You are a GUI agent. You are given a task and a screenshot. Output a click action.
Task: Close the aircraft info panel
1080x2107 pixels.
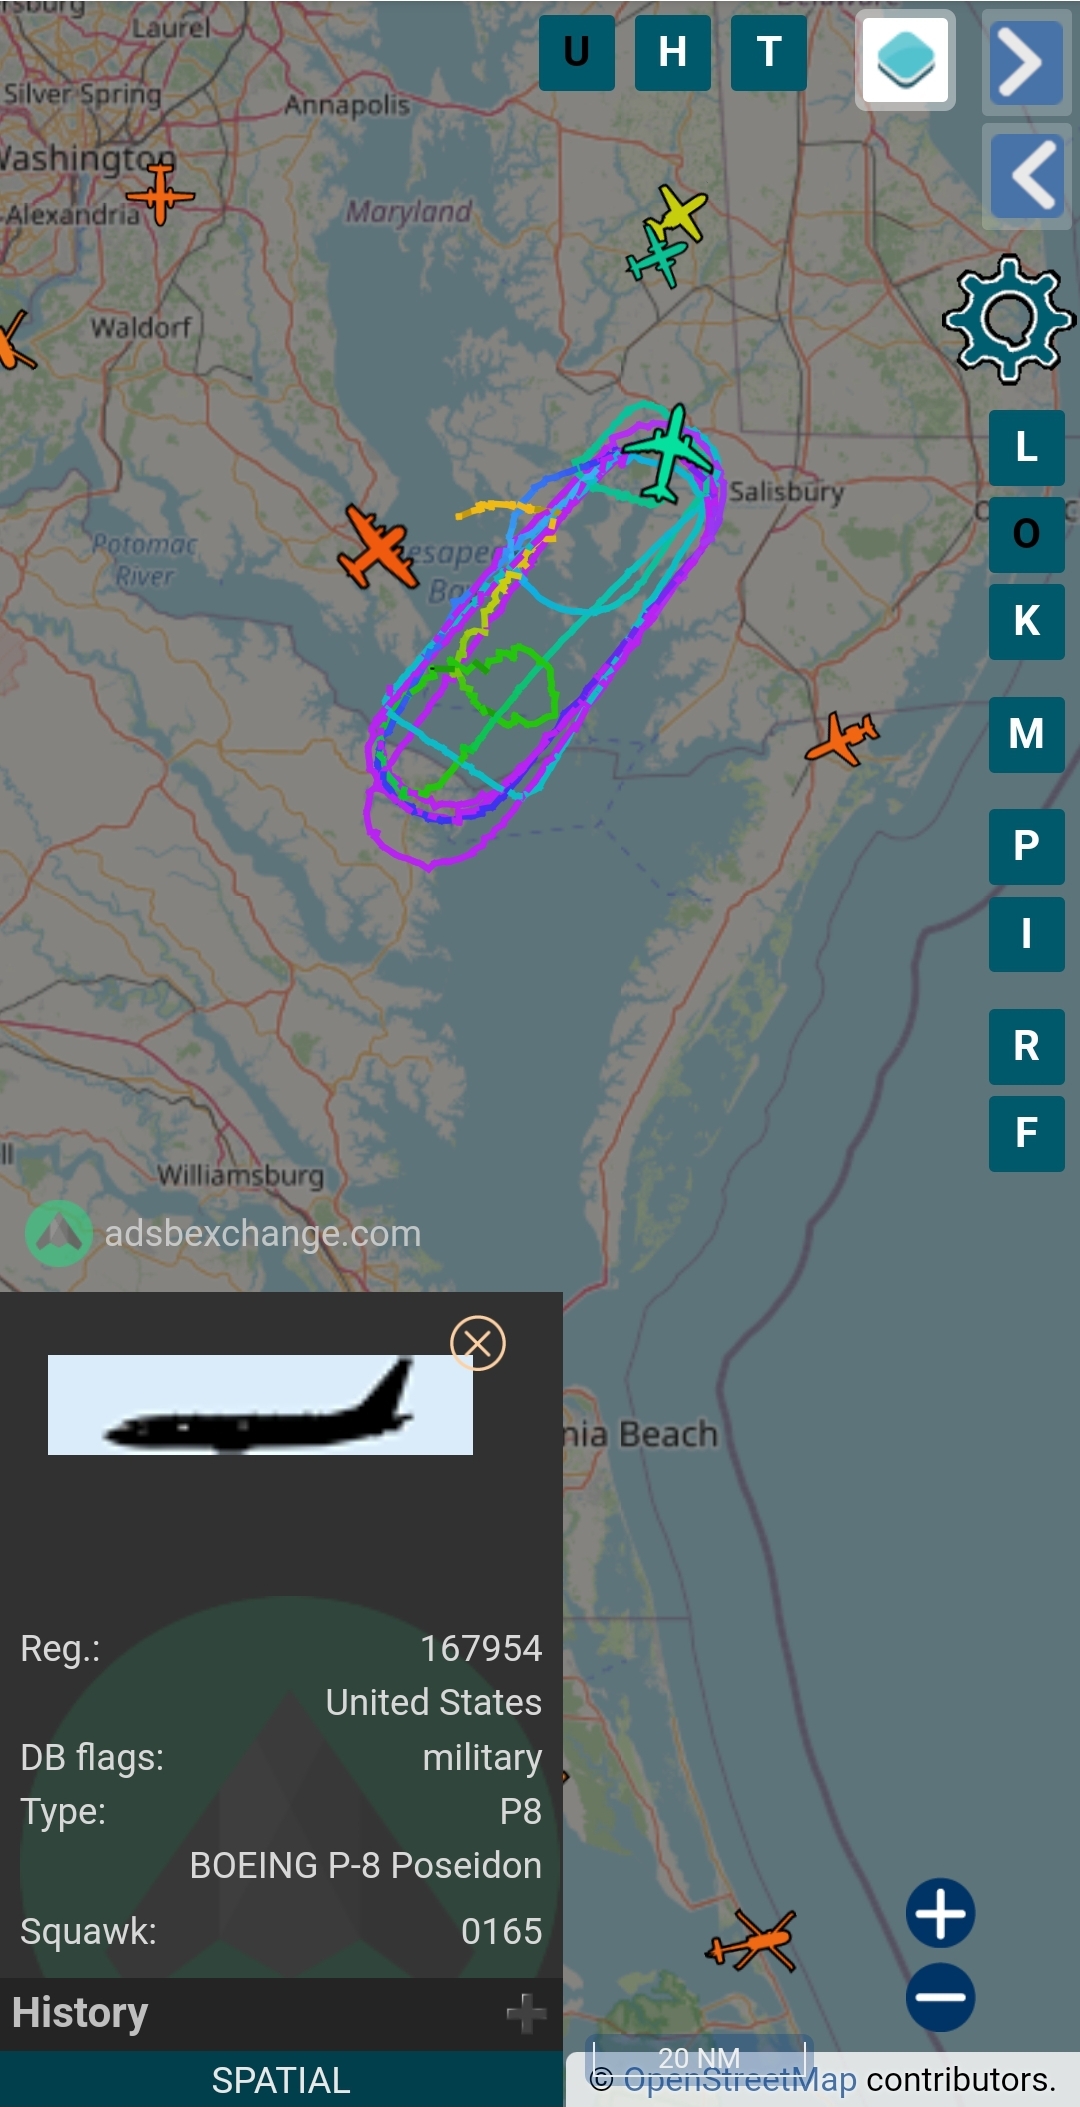[x=478, y=1343]
